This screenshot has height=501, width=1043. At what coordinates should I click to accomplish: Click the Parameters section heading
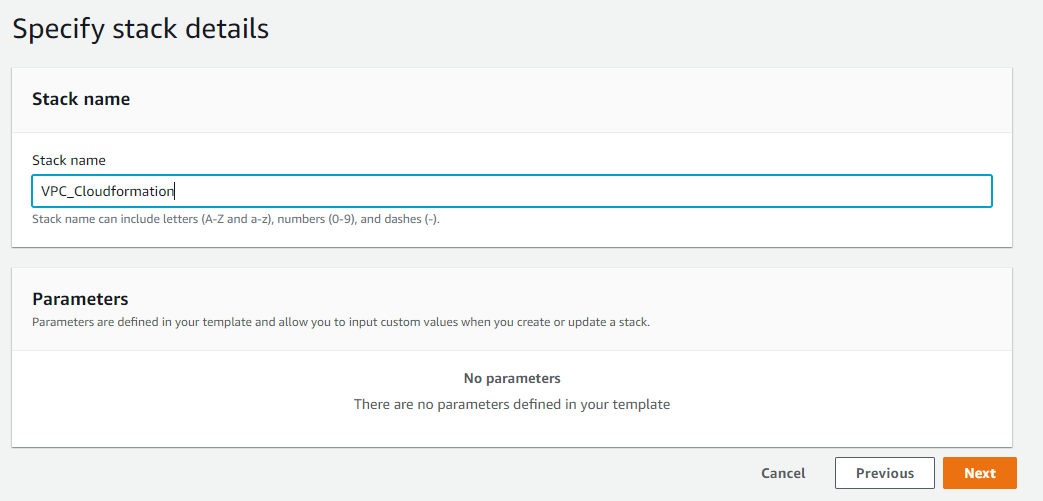(80, 298)
